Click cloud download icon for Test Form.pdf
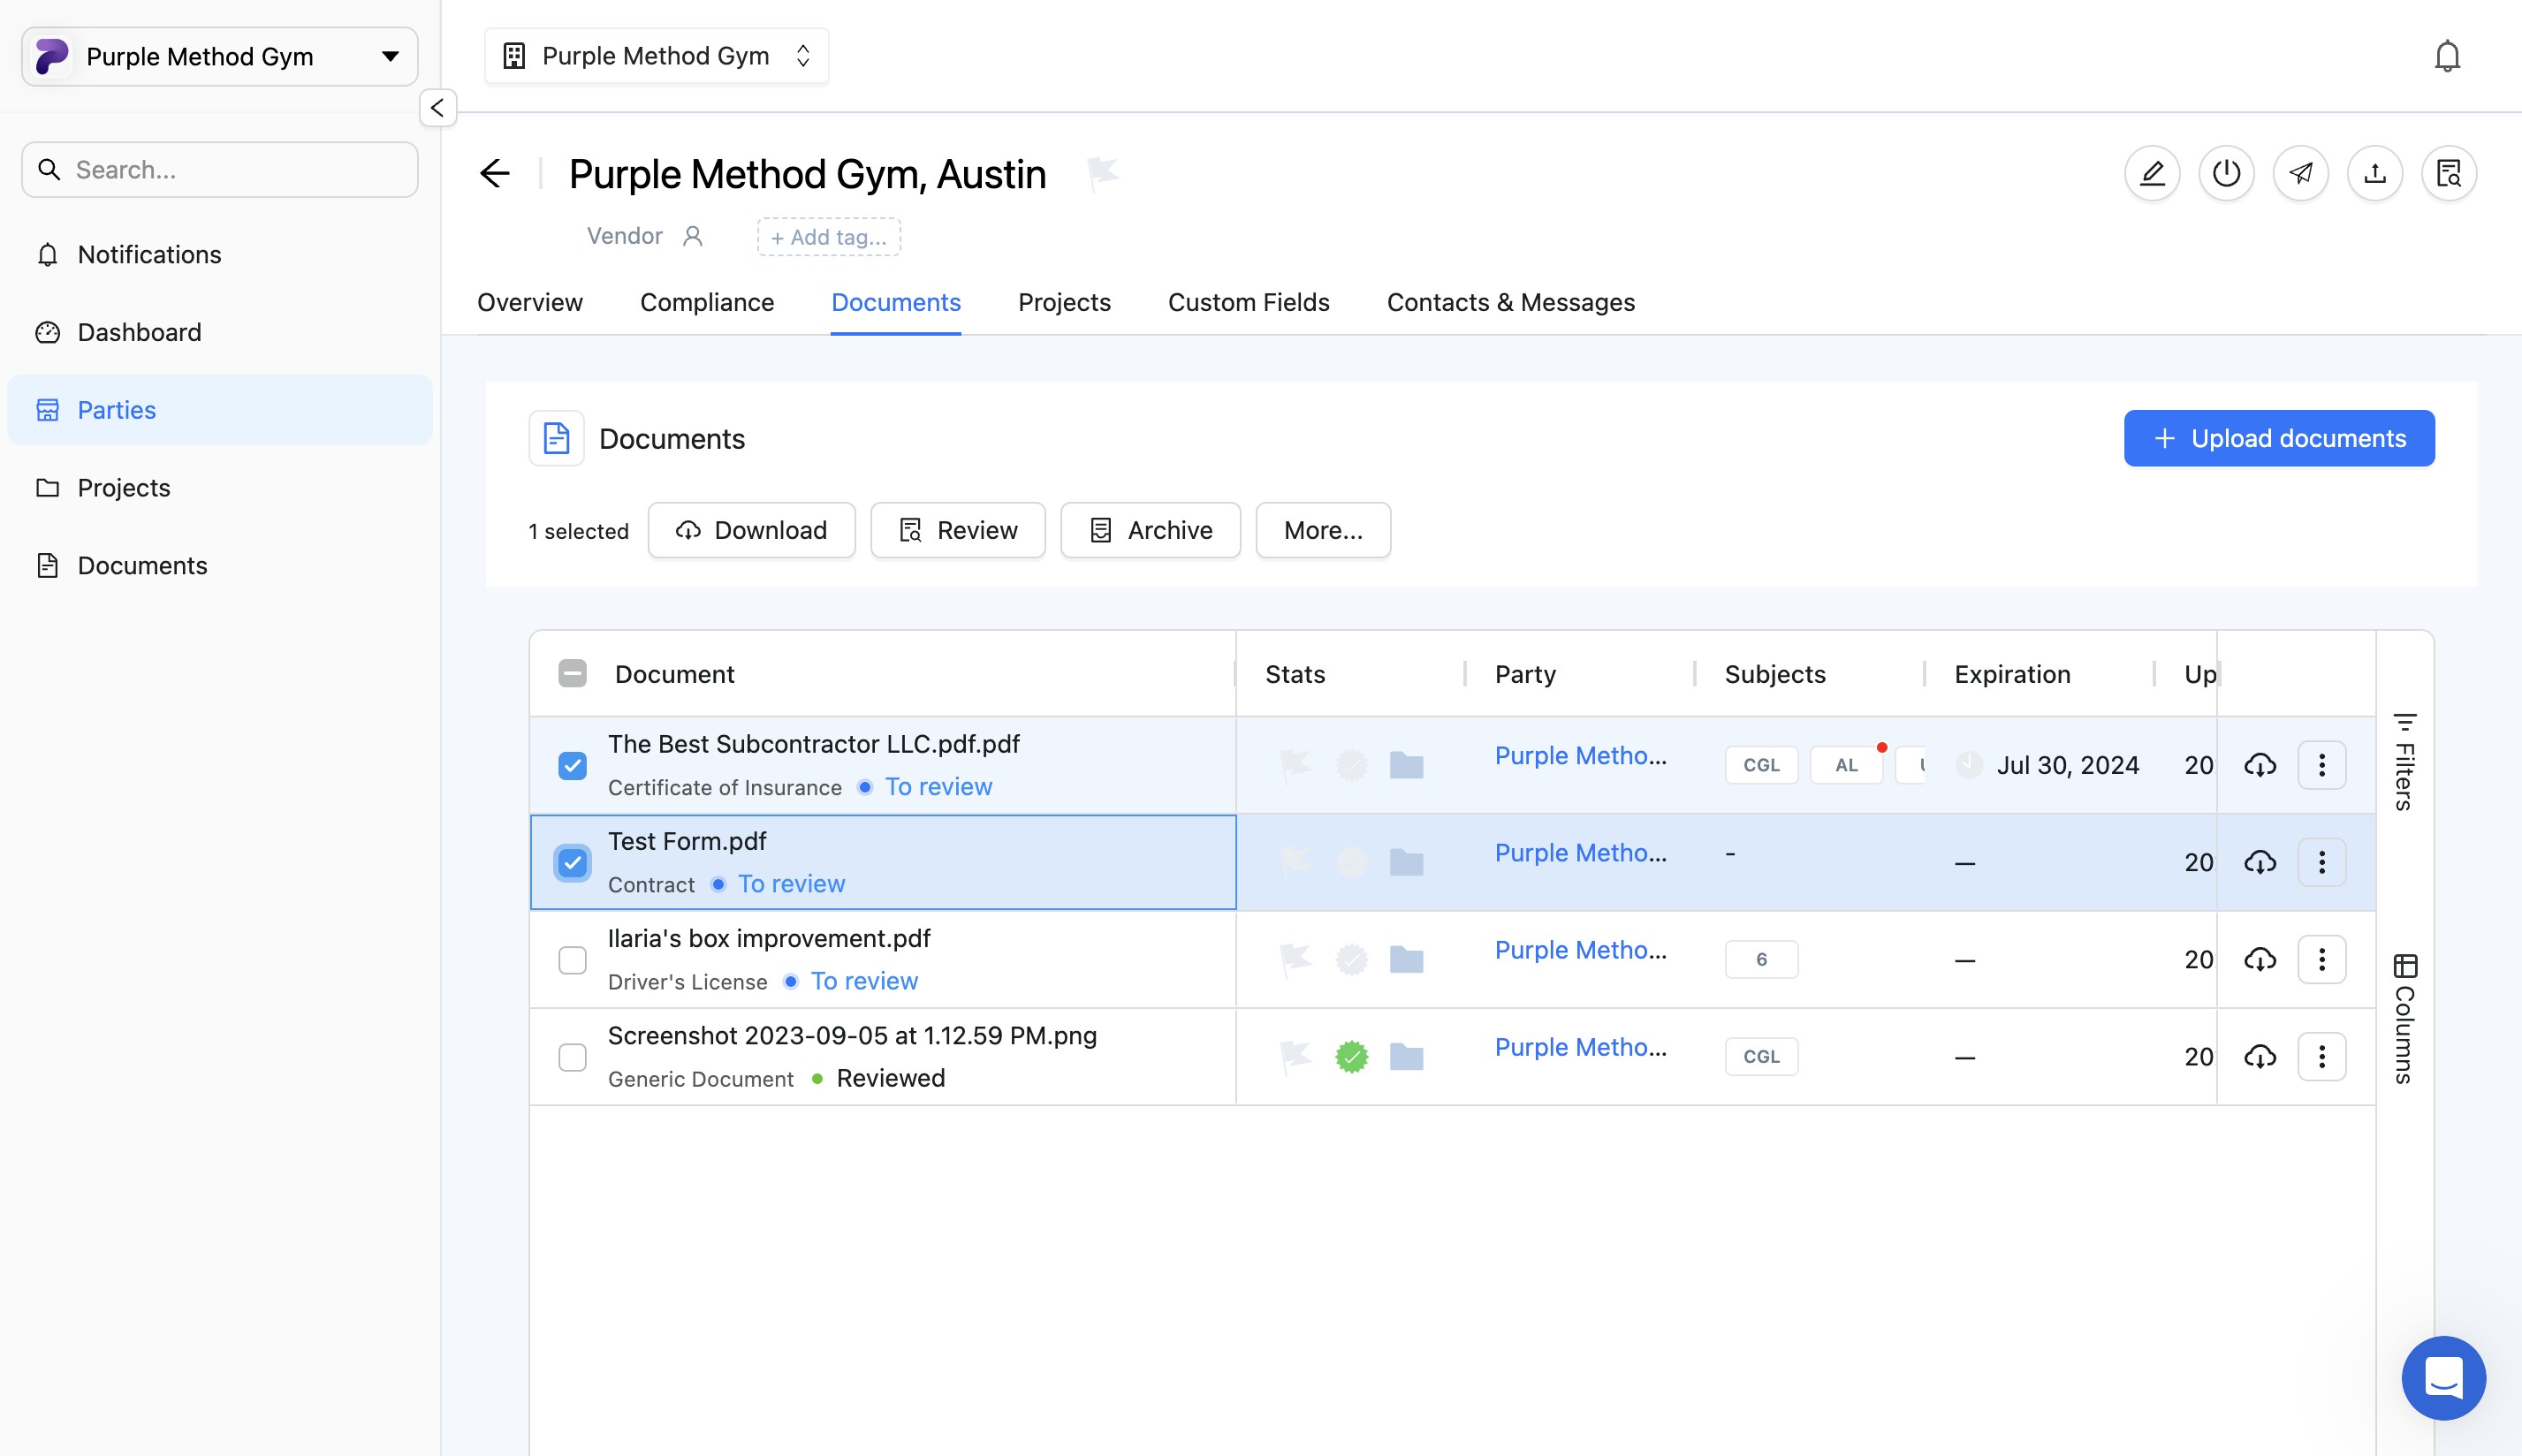Image resolution: width=2522 pixels, height=1456 pixels. [x=2259, y=862]
